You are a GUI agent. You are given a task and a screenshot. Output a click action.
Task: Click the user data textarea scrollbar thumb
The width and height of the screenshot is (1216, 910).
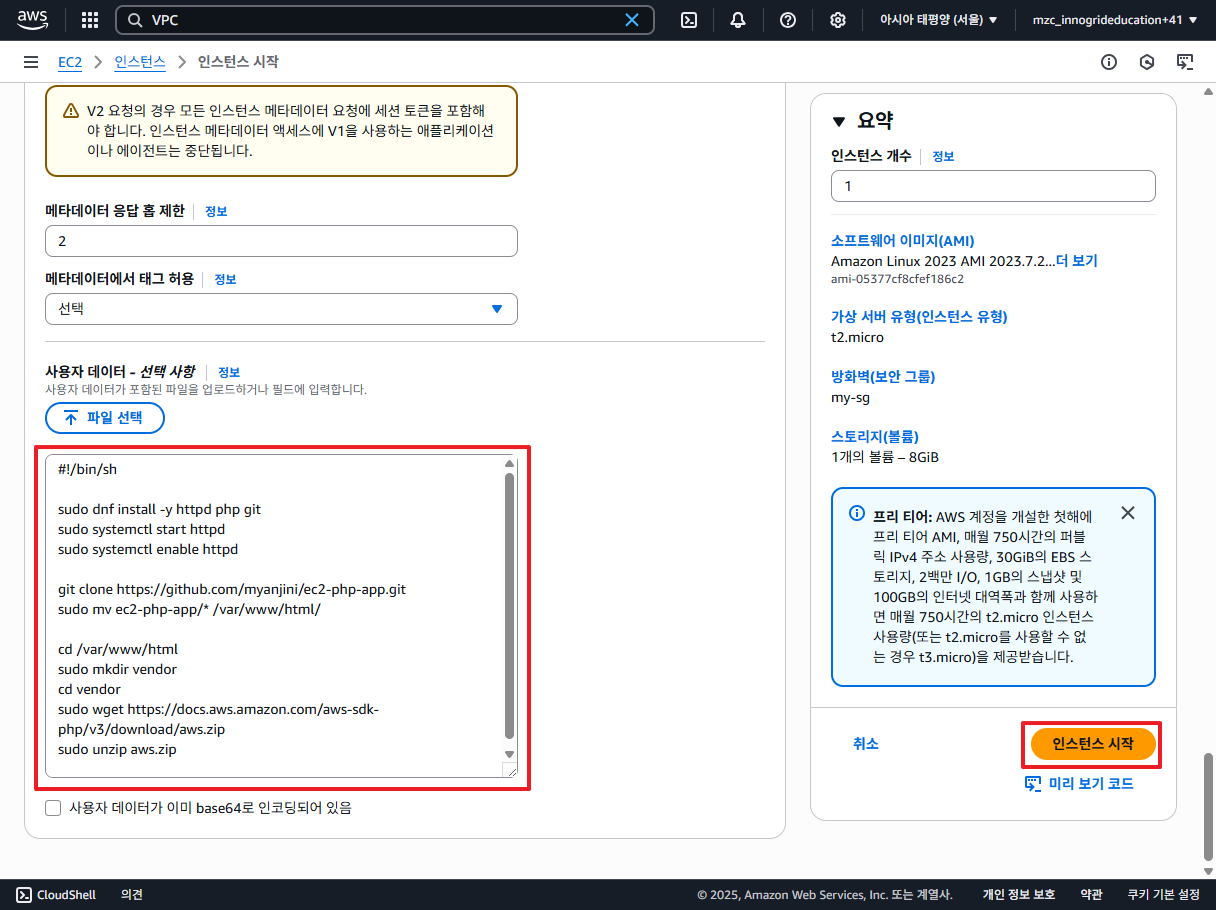(x=509, y=606)
